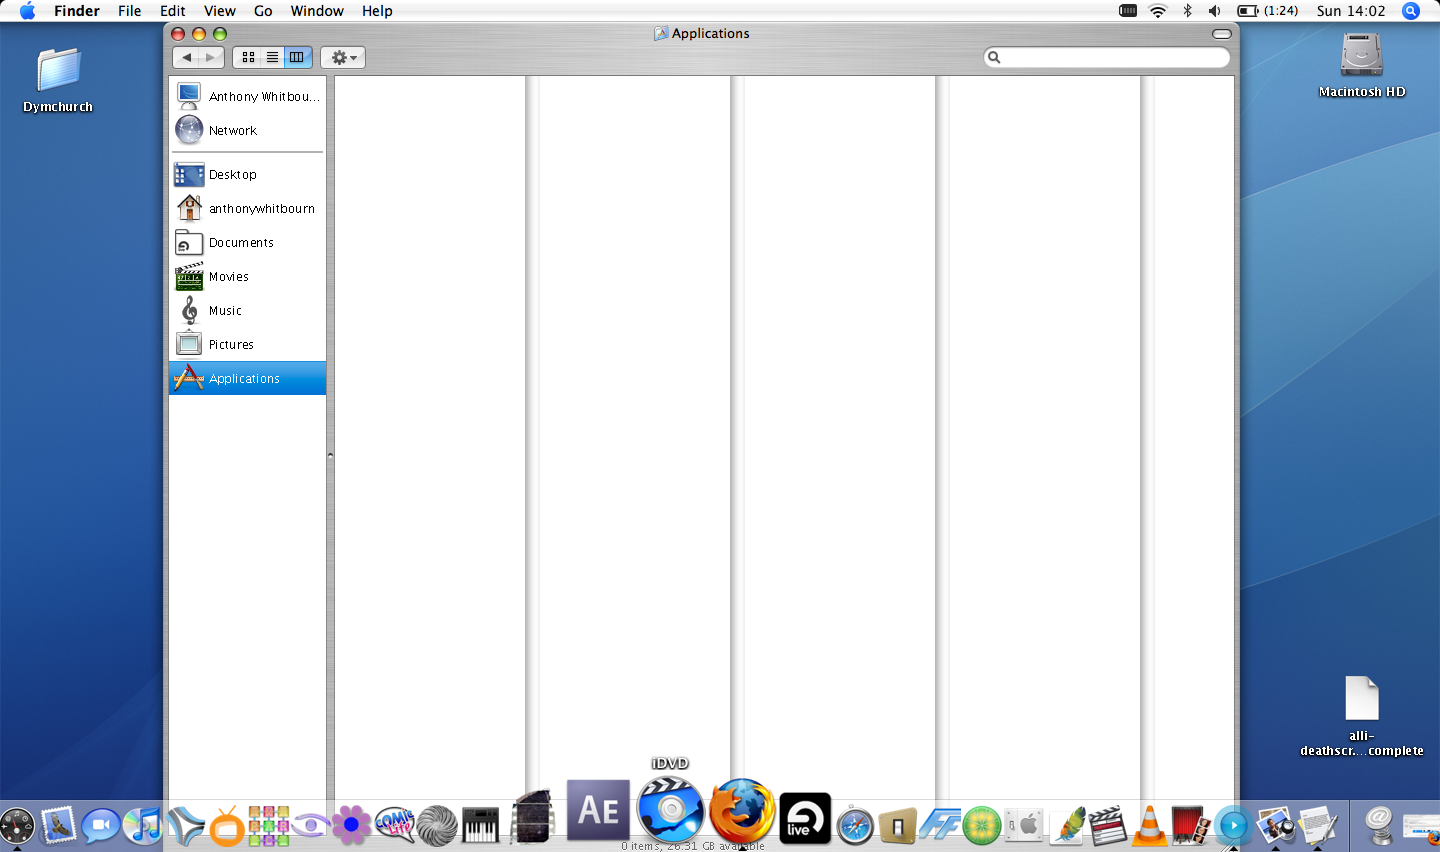
Task: Click the Forward arrow button
Action: tap(211, 57)
